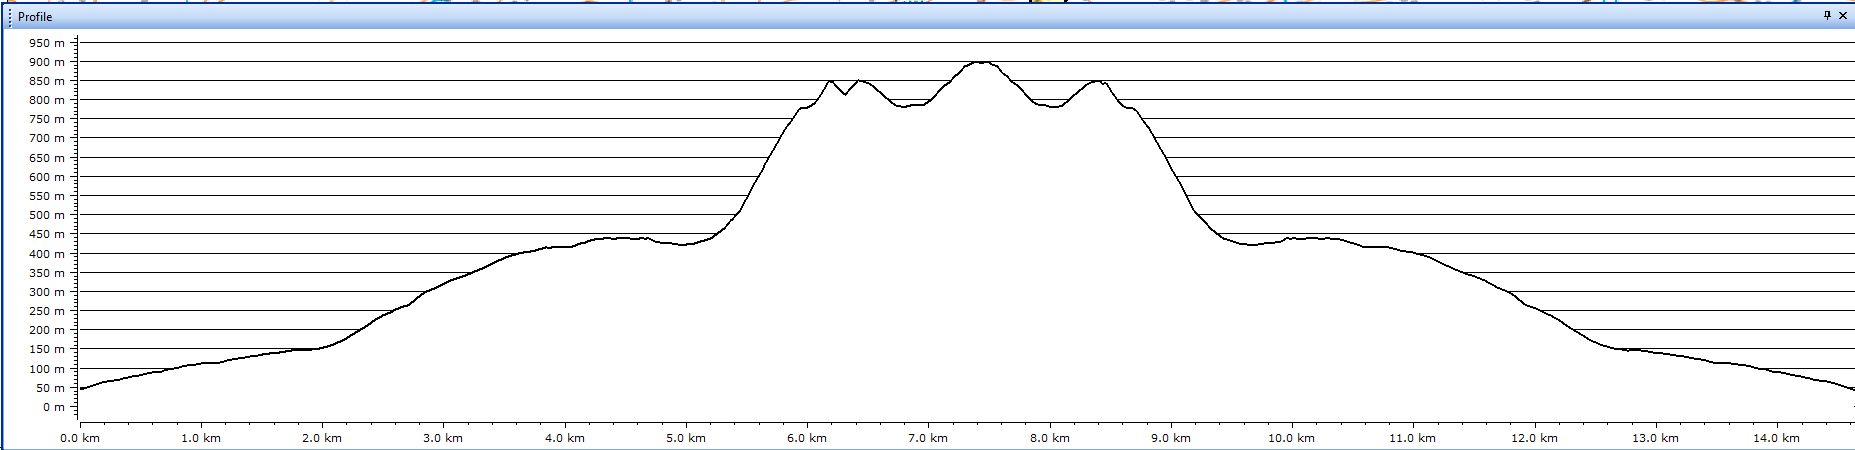Click the 300 m elevation label
The image size is (1855, 450).
tap(46, 292)
